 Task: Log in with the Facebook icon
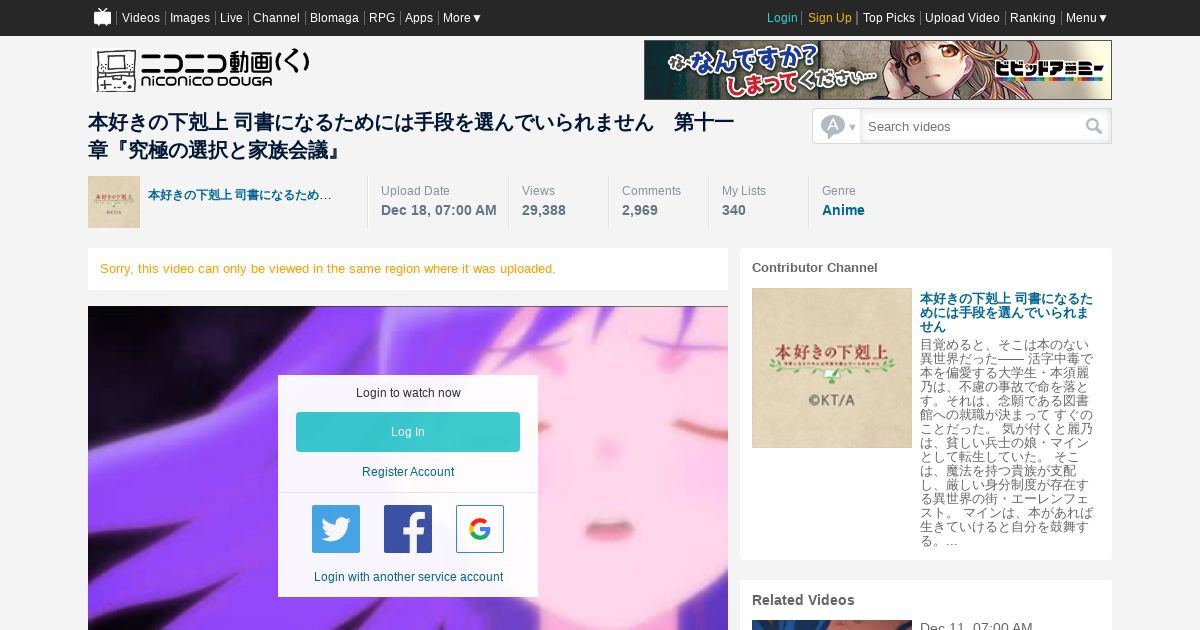(x=408, y=529)
